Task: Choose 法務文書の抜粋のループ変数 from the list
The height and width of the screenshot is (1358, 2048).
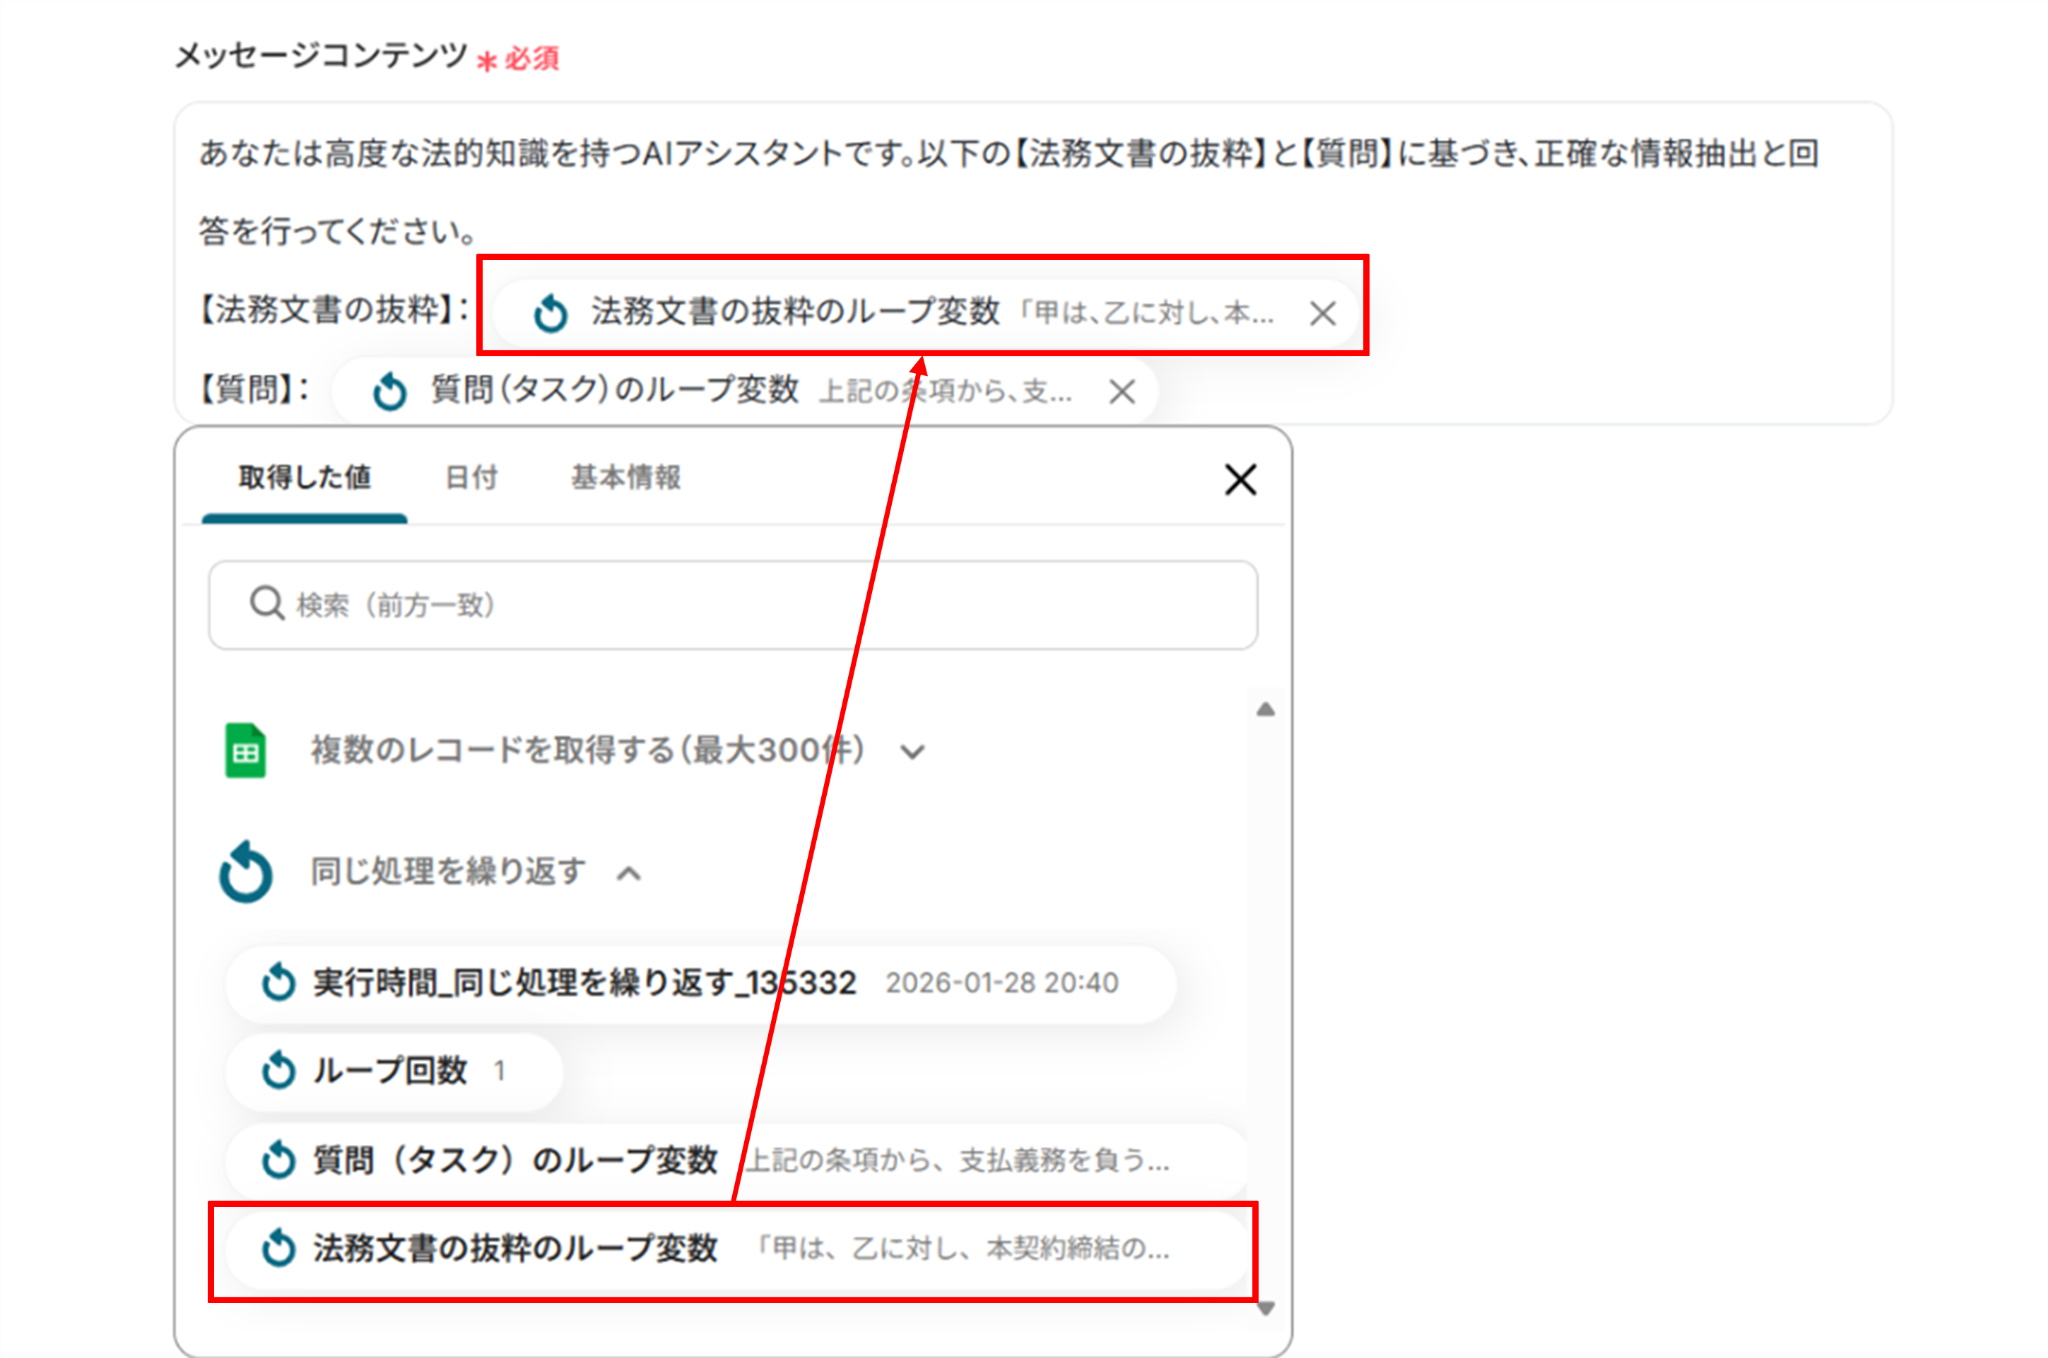Action: click(x=737, y=1248)
